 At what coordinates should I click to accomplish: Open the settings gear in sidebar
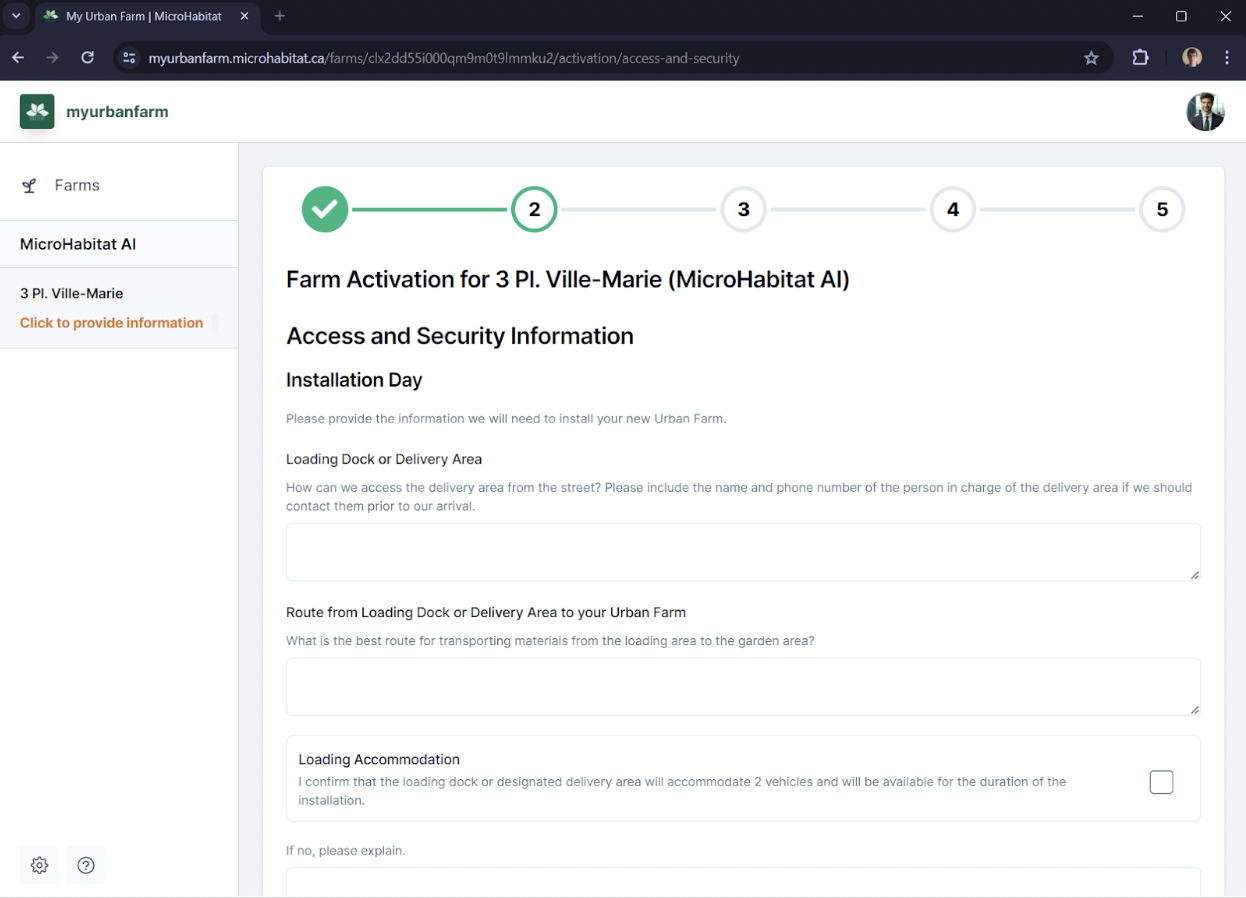(x=39, y=865)
